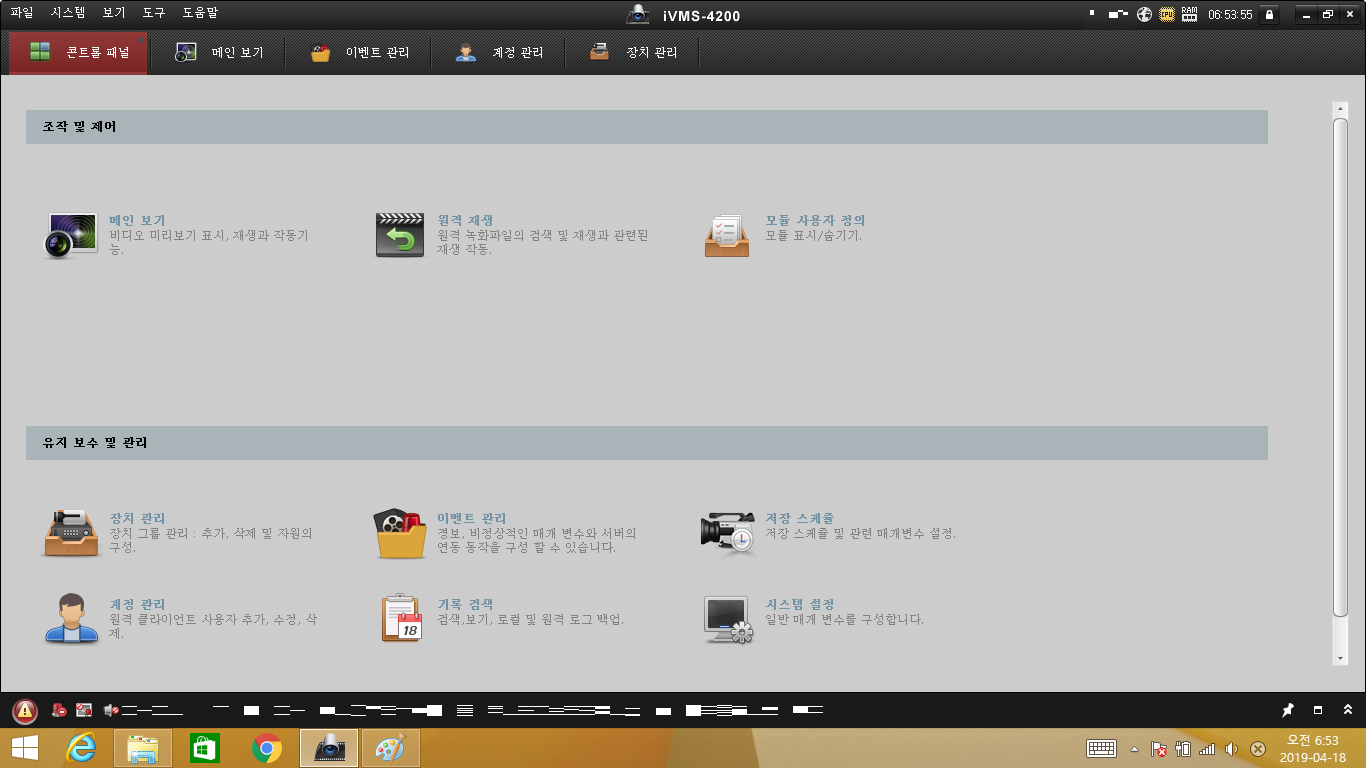
Task: Pin the alarm panel with pushpin
Action: click(x=1288, y=710)
